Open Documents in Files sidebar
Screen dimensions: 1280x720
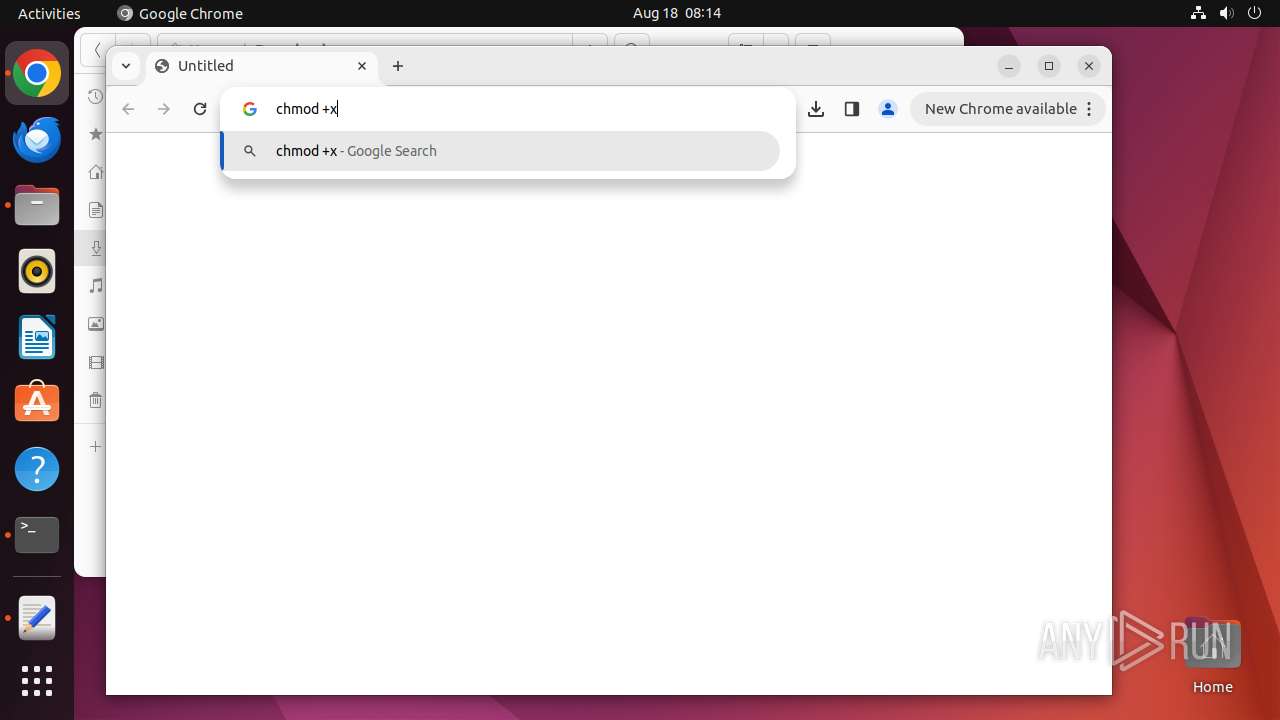pos(95,210)
